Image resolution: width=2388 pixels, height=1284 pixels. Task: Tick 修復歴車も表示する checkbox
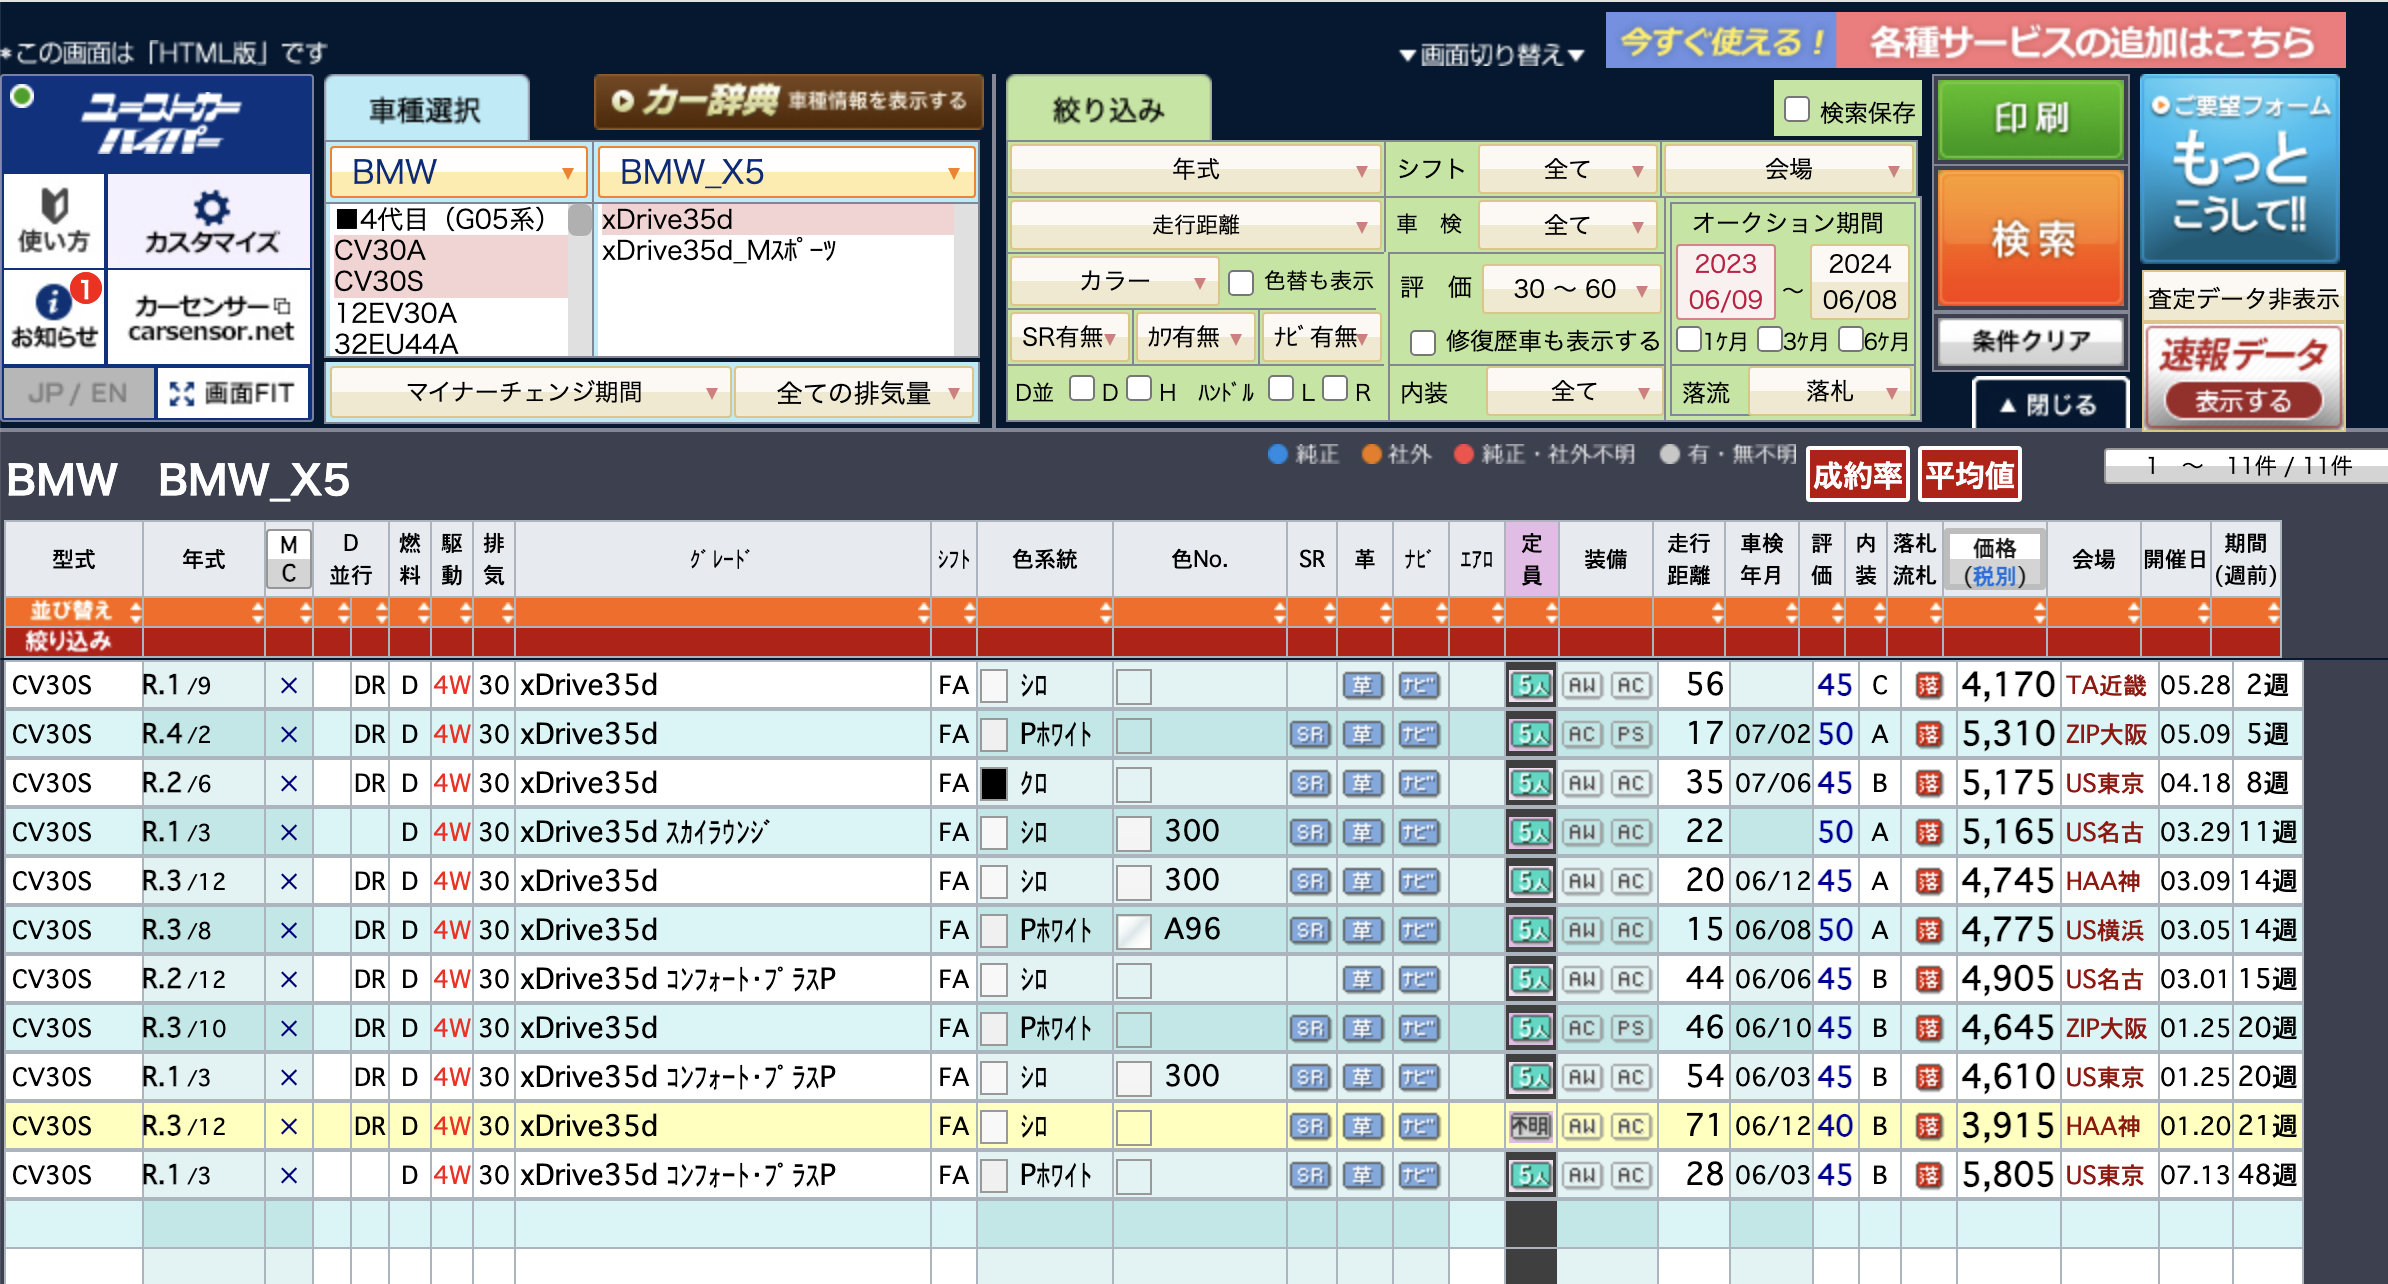coord(1423,342)
